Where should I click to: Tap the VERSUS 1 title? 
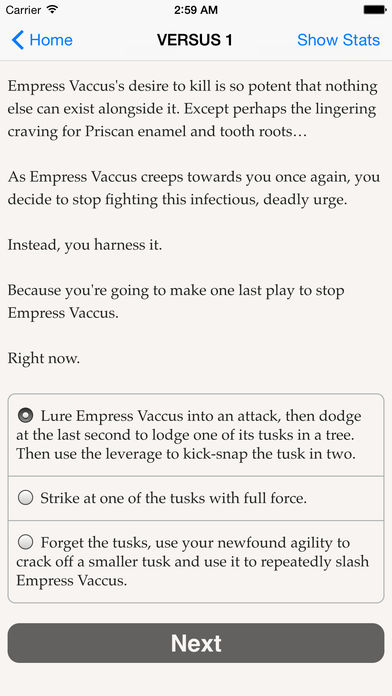click(x=194, y=40)
